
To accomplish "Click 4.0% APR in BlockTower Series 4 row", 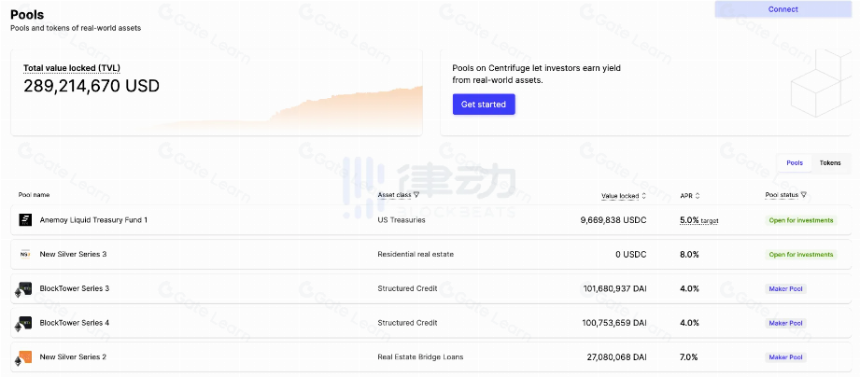I will (x=689, y=323).
